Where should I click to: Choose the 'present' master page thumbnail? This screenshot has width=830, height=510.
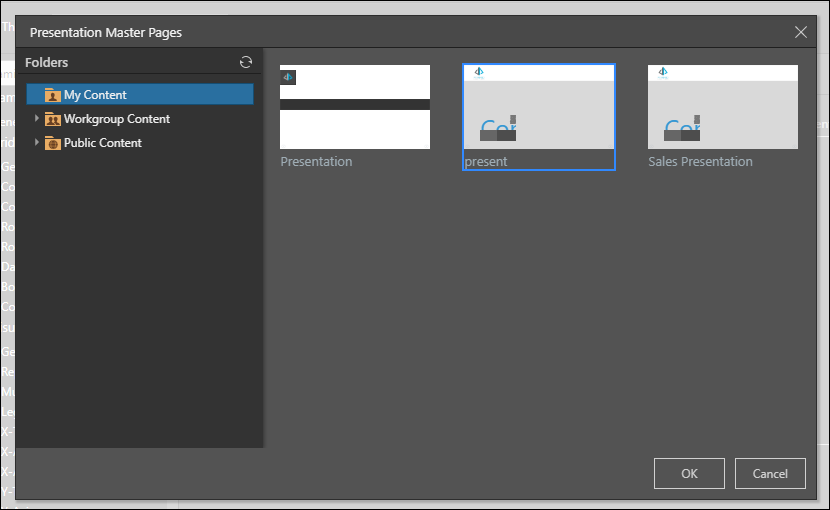539,107
